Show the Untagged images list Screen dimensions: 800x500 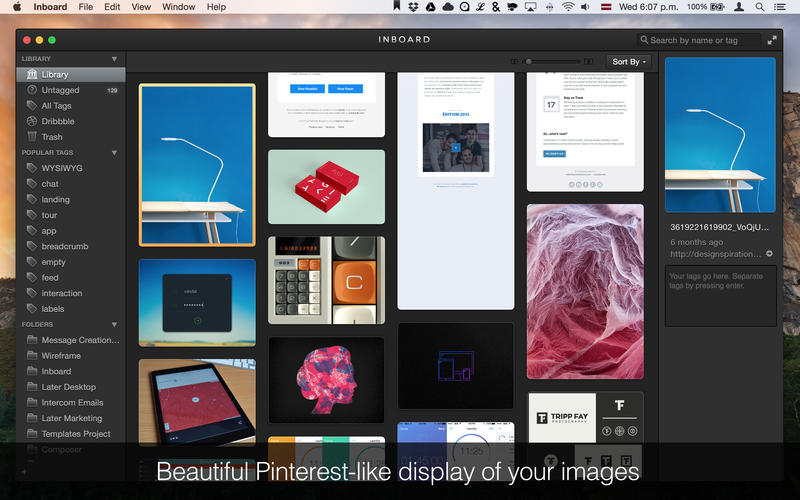(x=60, y=90)
